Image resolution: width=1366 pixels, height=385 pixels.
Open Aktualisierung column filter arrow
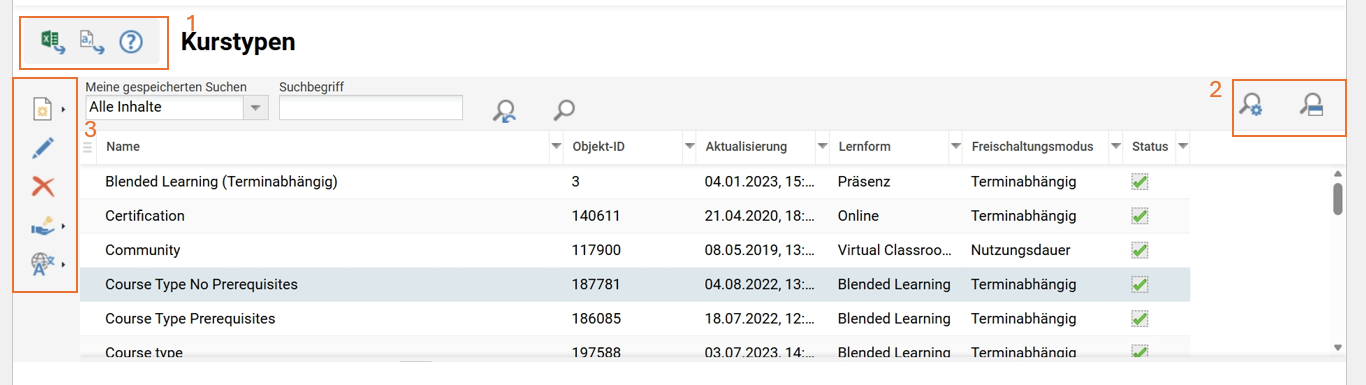[x=822, y=147]
